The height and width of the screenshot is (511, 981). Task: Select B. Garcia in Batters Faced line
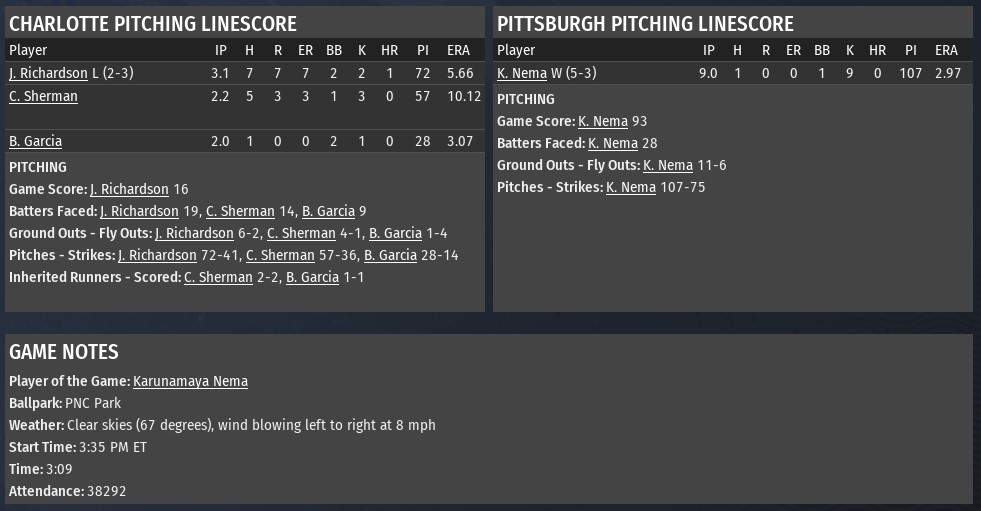click(x=328, y=211)
